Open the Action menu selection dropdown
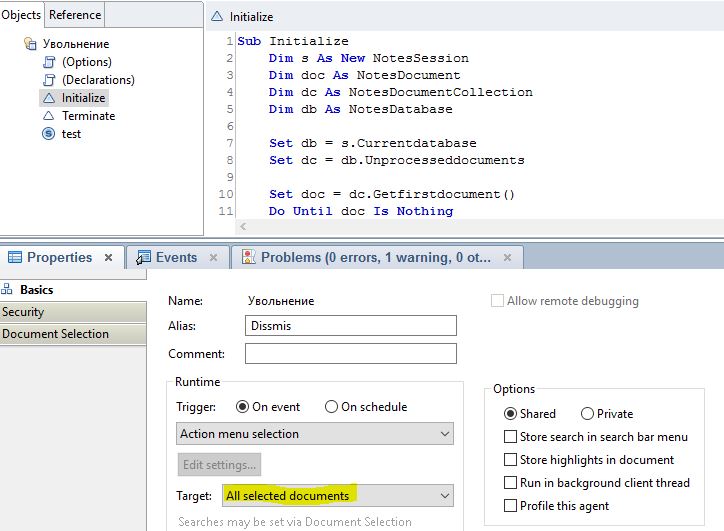 click(x=315, y=434)
